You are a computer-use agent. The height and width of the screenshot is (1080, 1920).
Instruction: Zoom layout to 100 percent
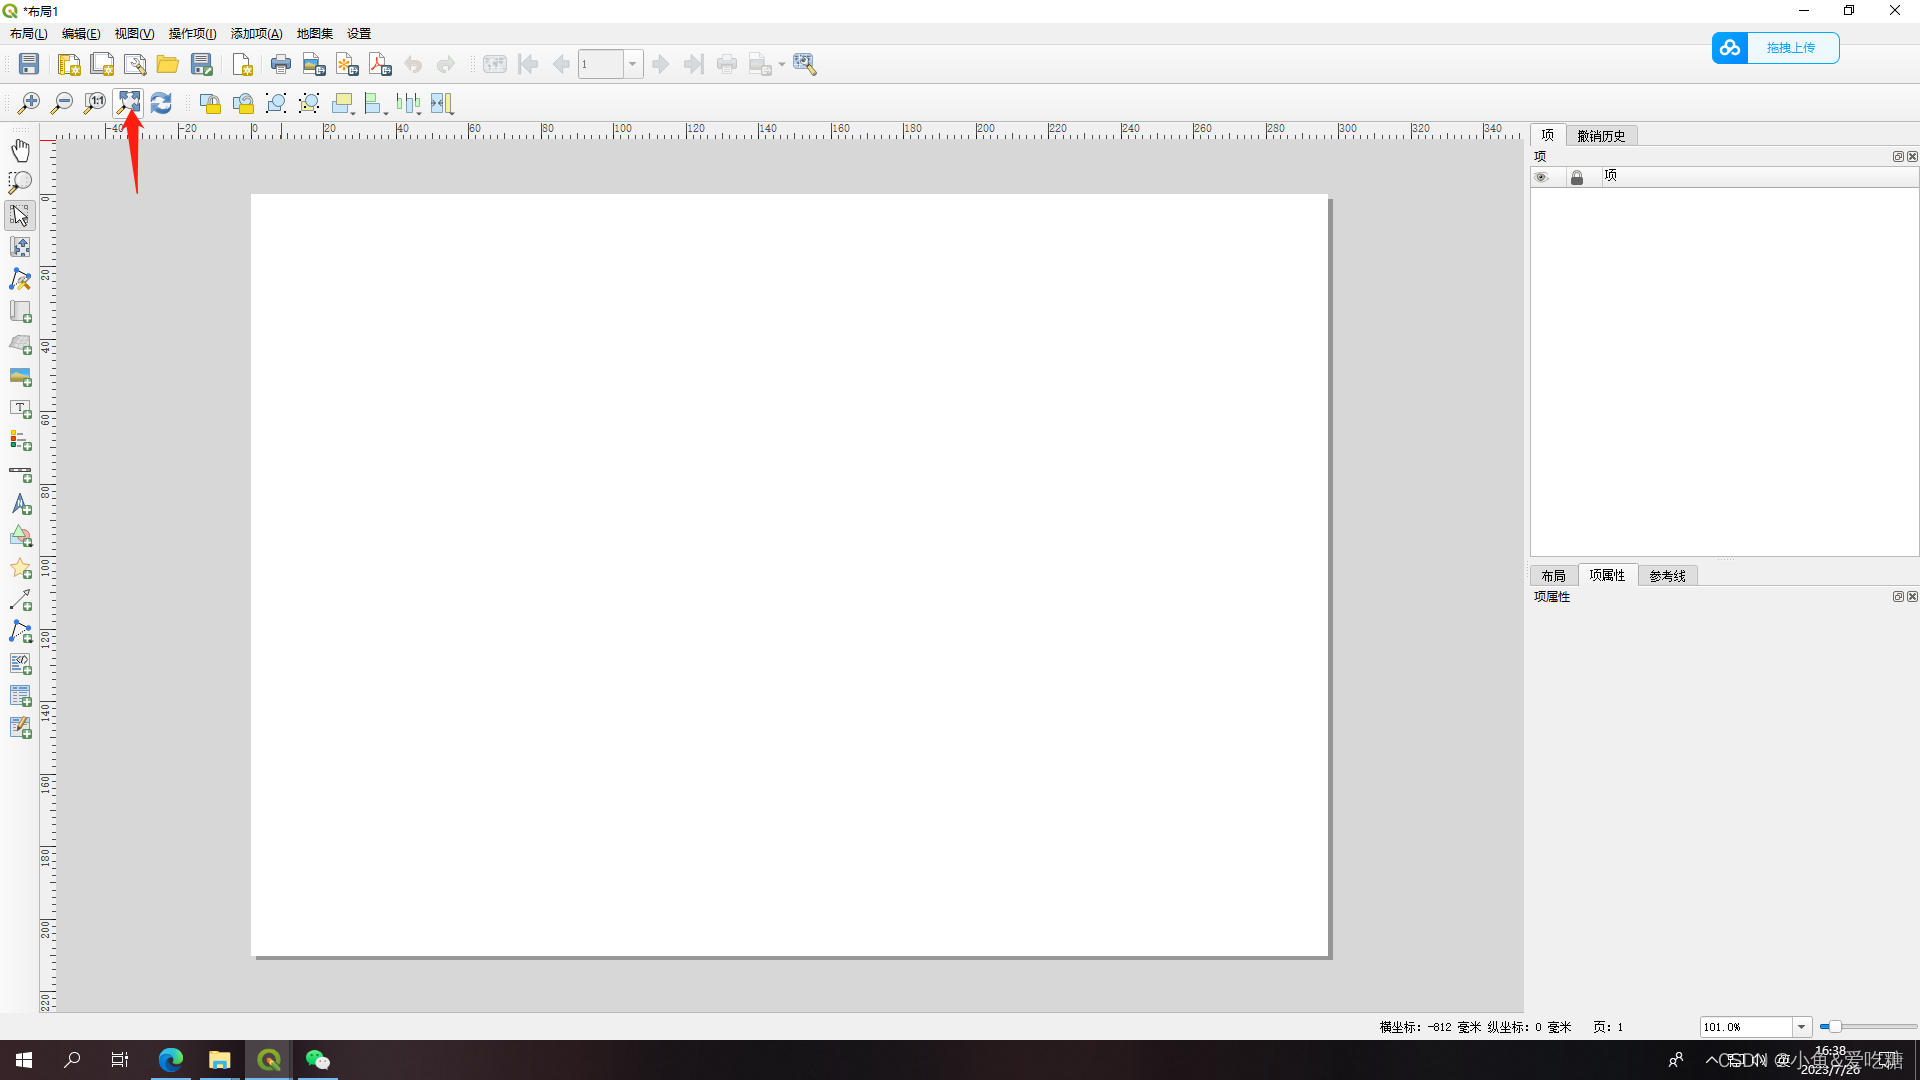pos(95,103)
